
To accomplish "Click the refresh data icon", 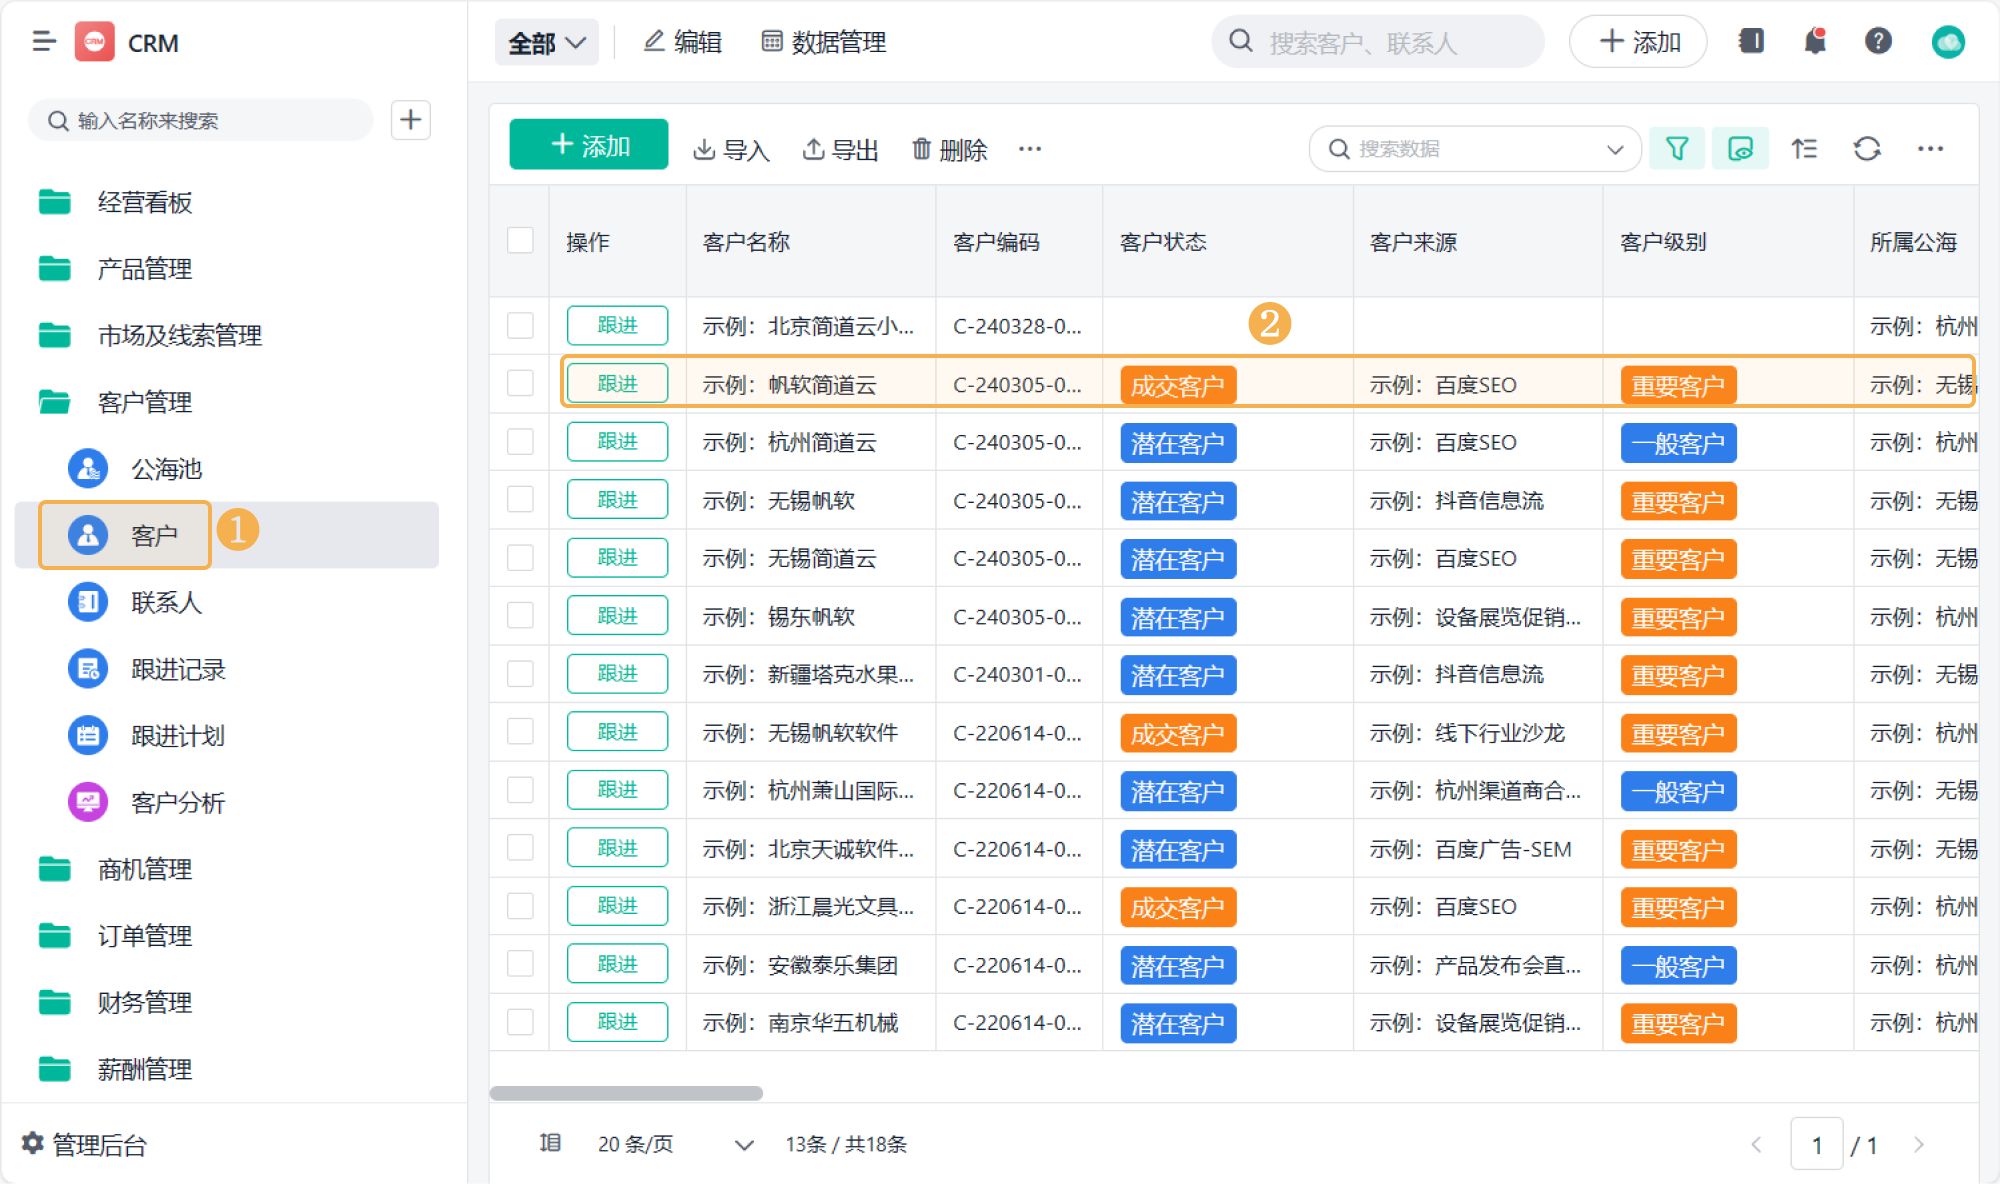I will coord(1866,149).
